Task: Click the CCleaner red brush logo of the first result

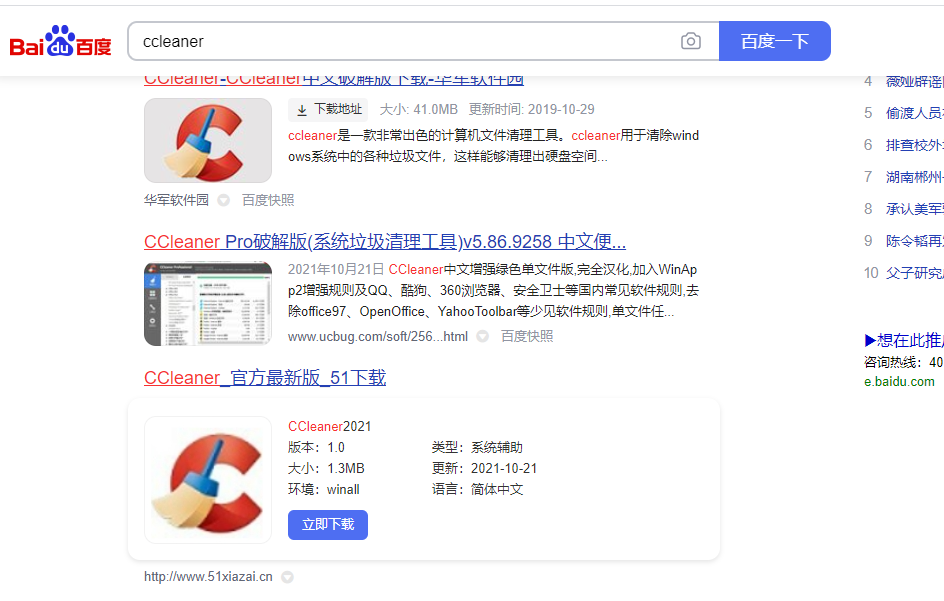Action: pyautogui.click(x=207, y=138)
